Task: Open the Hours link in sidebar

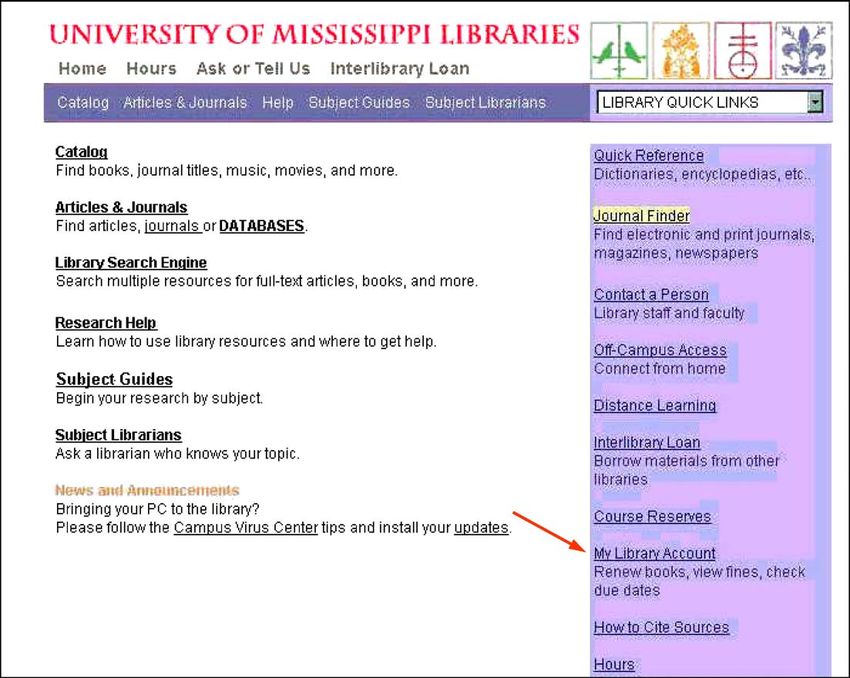Action: pyautogui.click(x=614, y=664)
